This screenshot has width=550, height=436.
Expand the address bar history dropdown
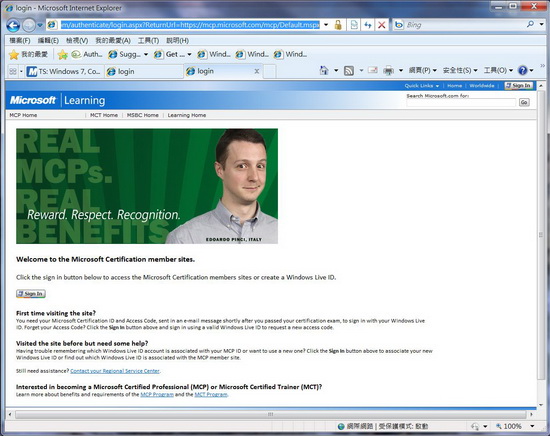[326, 25]
